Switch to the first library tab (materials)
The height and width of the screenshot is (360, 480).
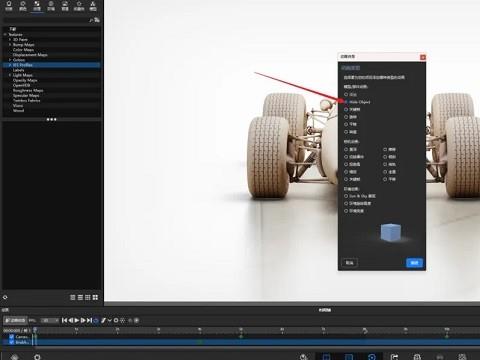[9, 6]
